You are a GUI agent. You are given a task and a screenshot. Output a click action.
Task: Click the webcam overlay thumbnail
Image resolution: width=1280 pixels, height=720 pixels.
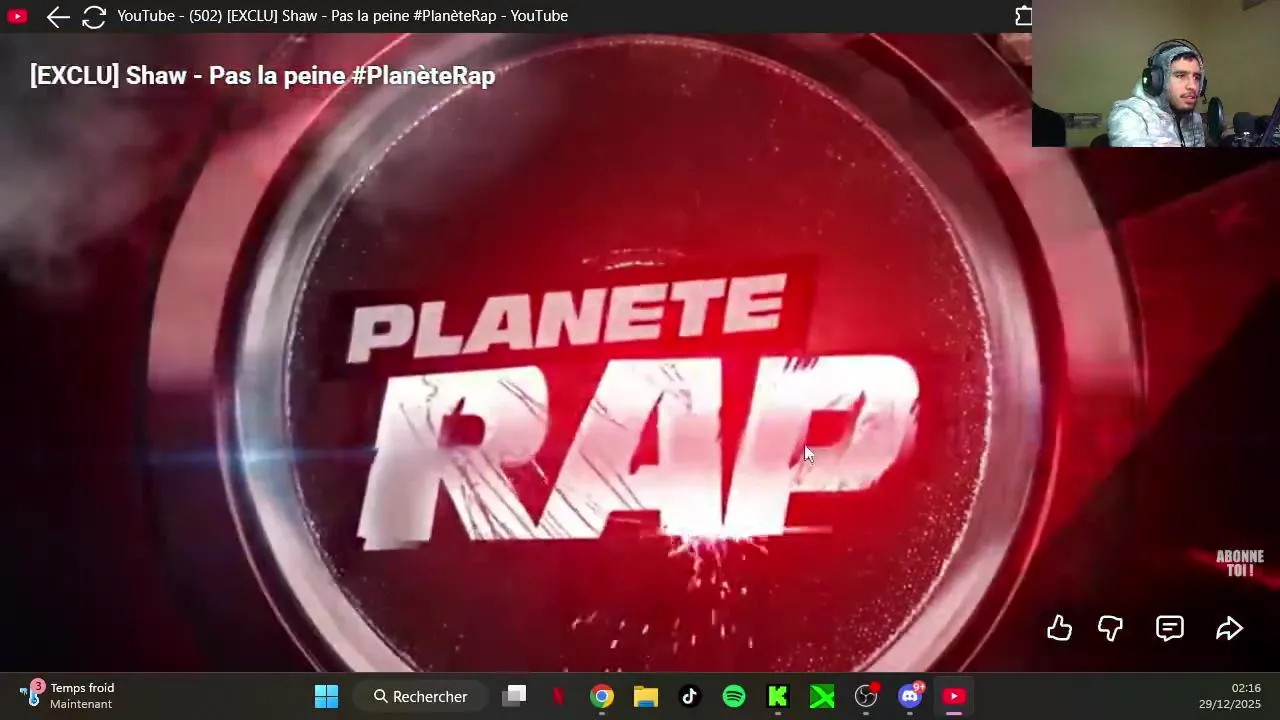coord(1156,74)
